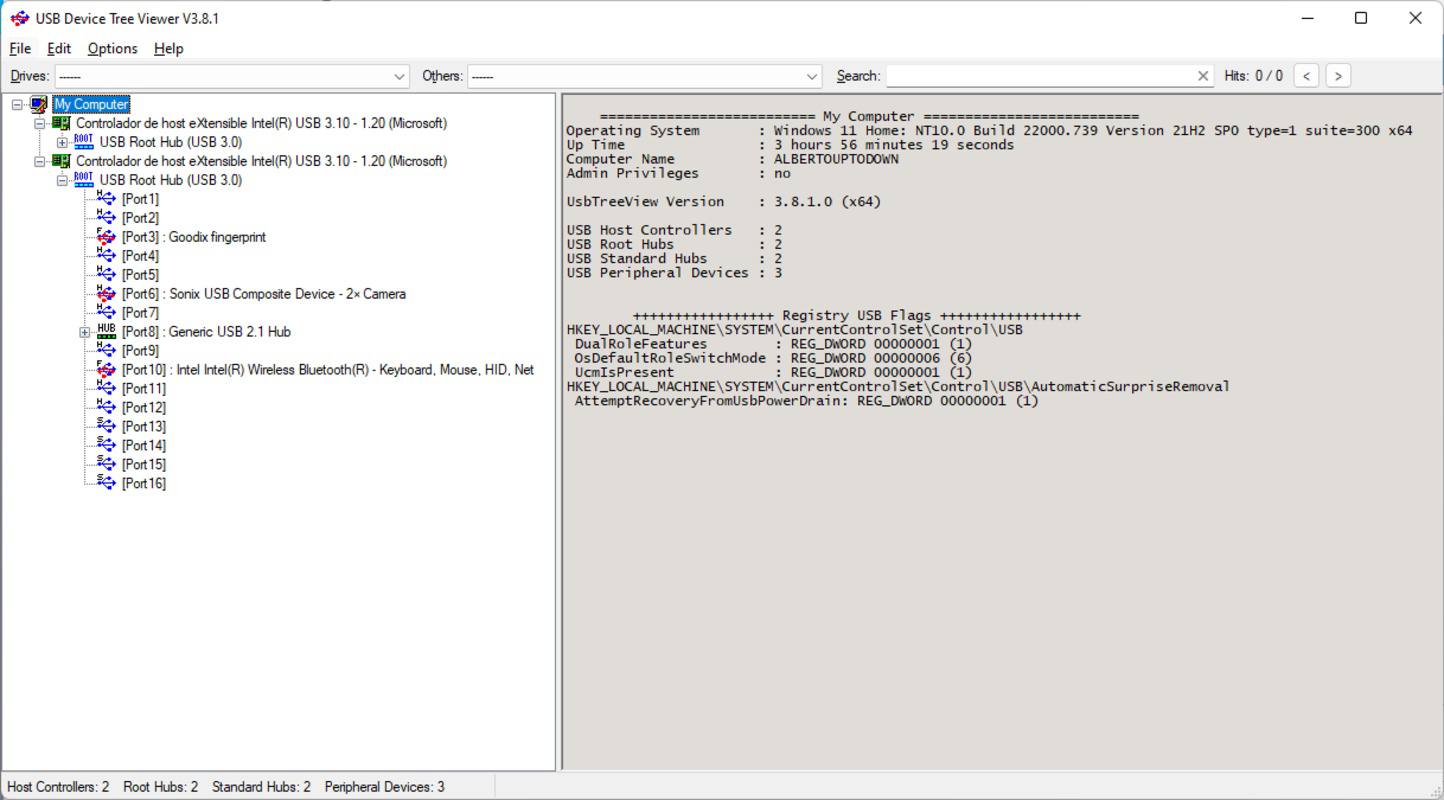The image size is (1444, 800).
Task: Click the Port8 Generic USB Hub icon
Action: click(106, 332)
